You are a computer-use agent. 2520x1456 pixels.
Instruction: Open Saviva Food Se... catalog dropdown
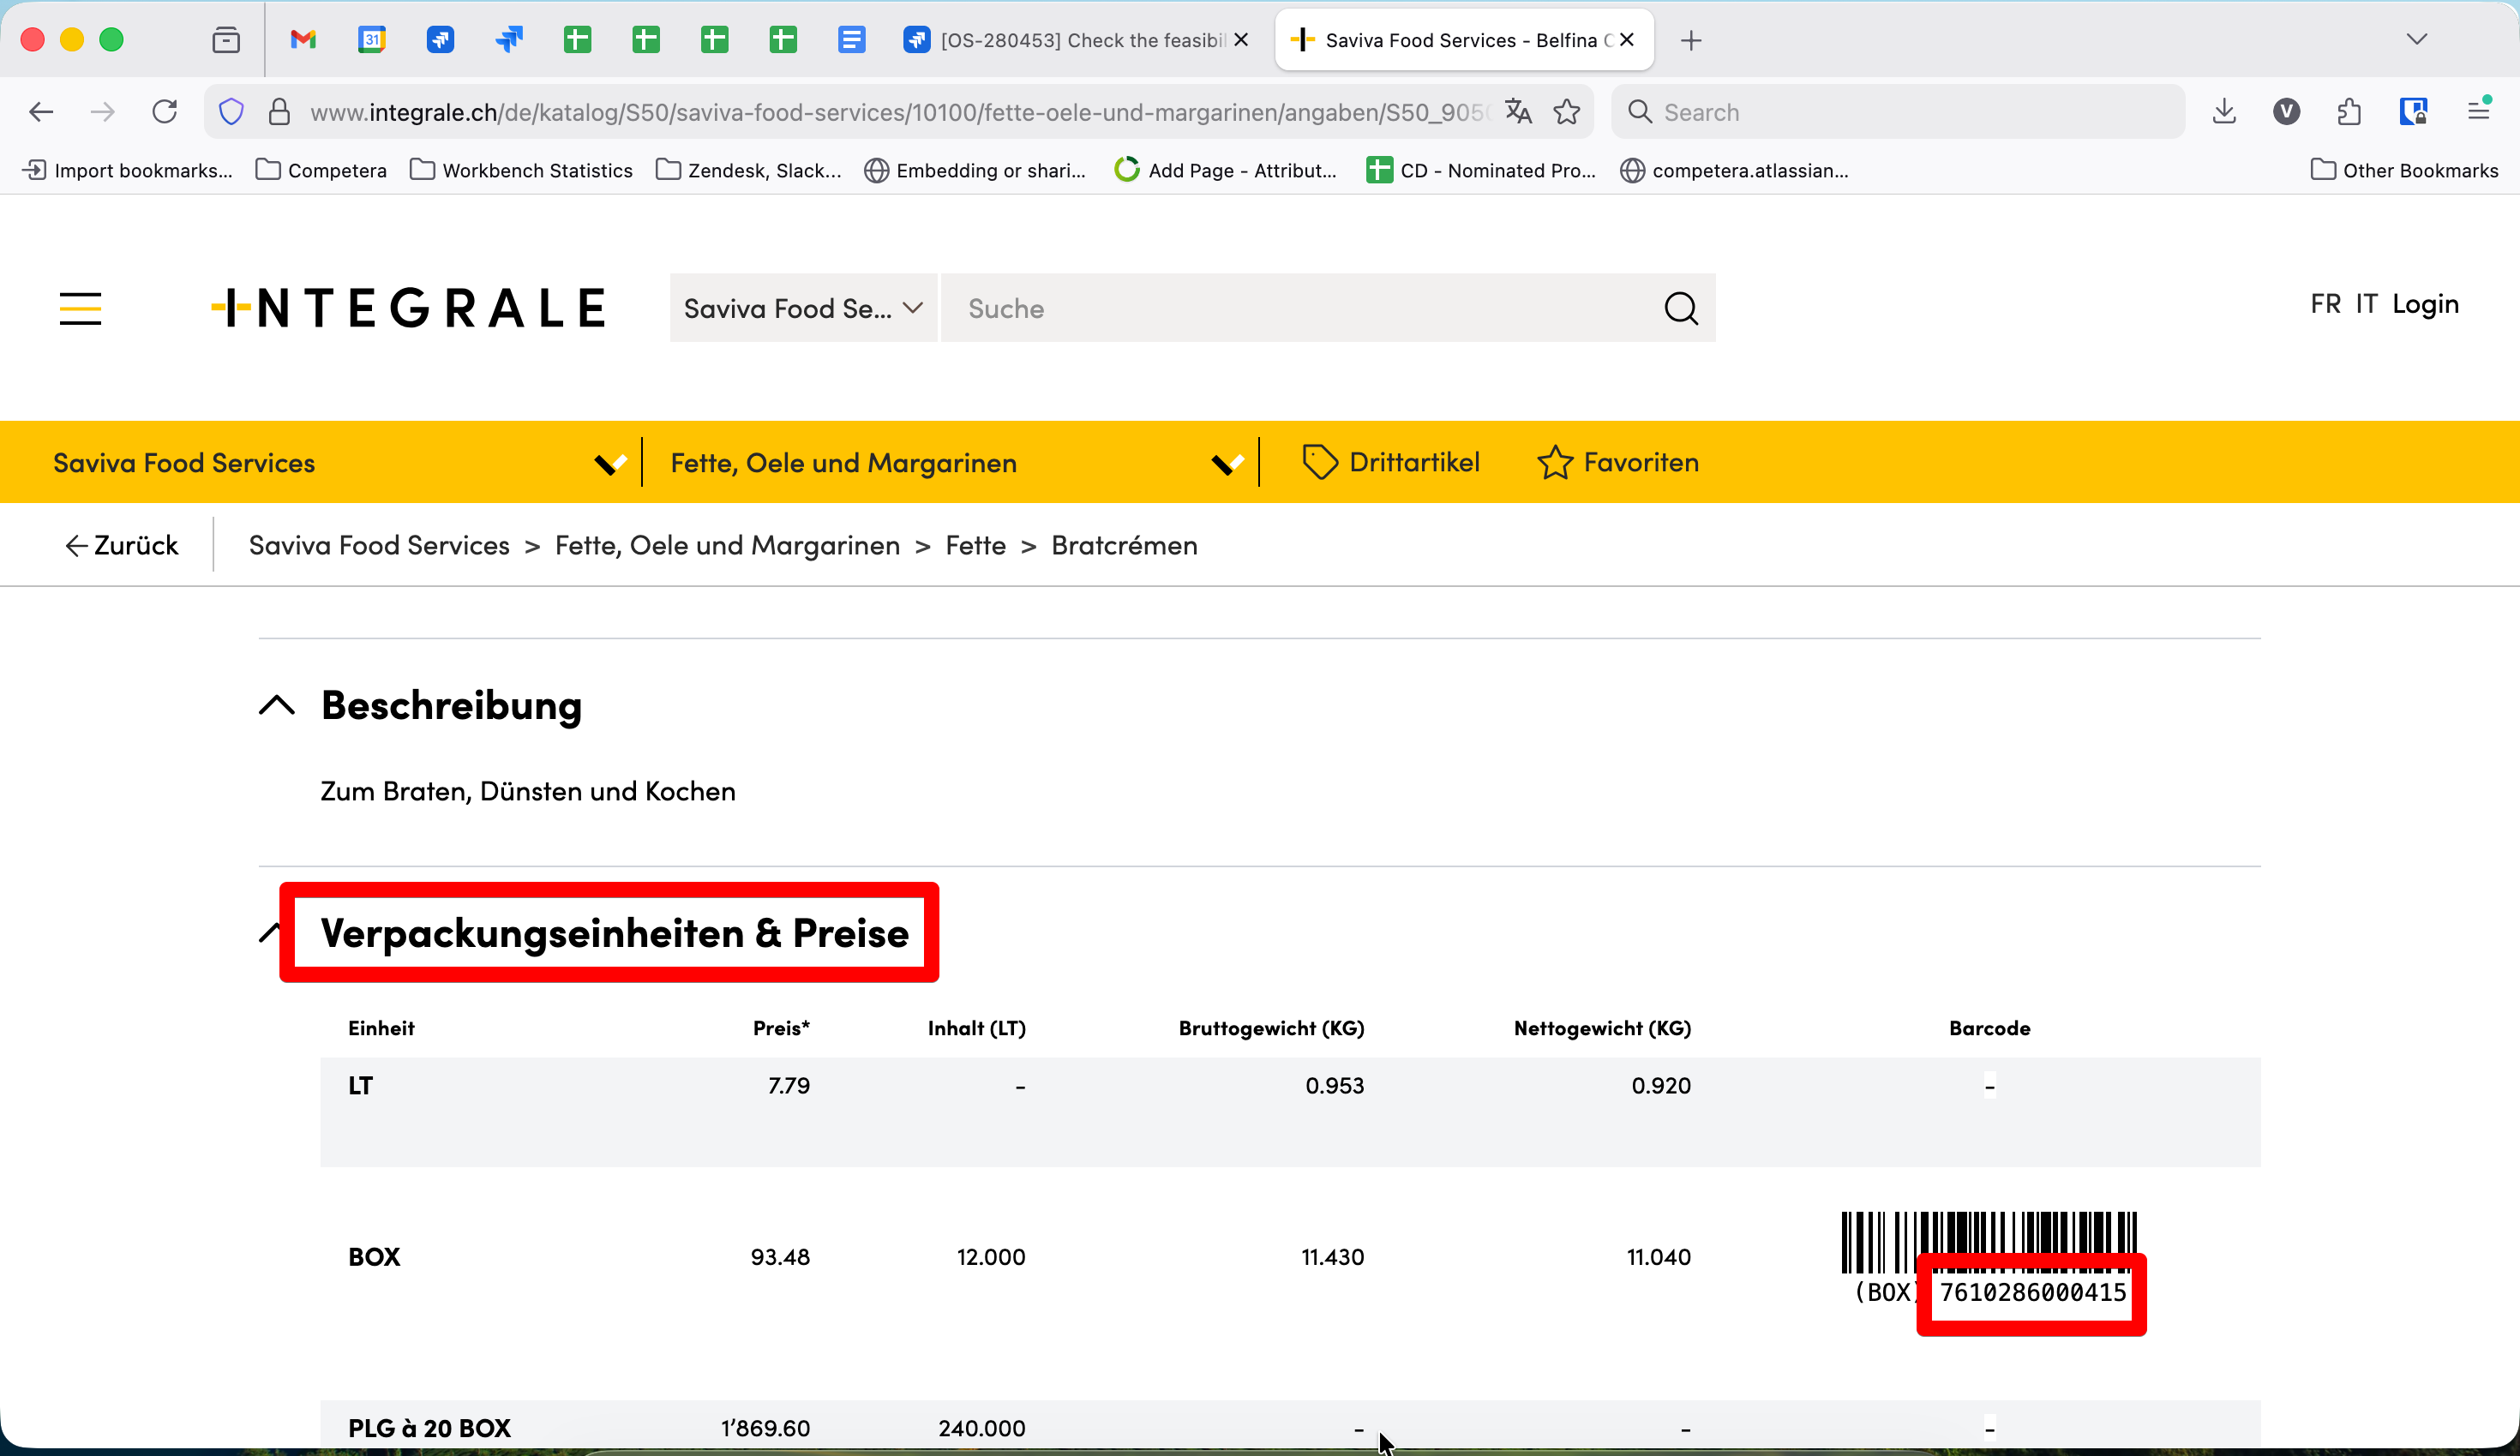pos(803,308)
